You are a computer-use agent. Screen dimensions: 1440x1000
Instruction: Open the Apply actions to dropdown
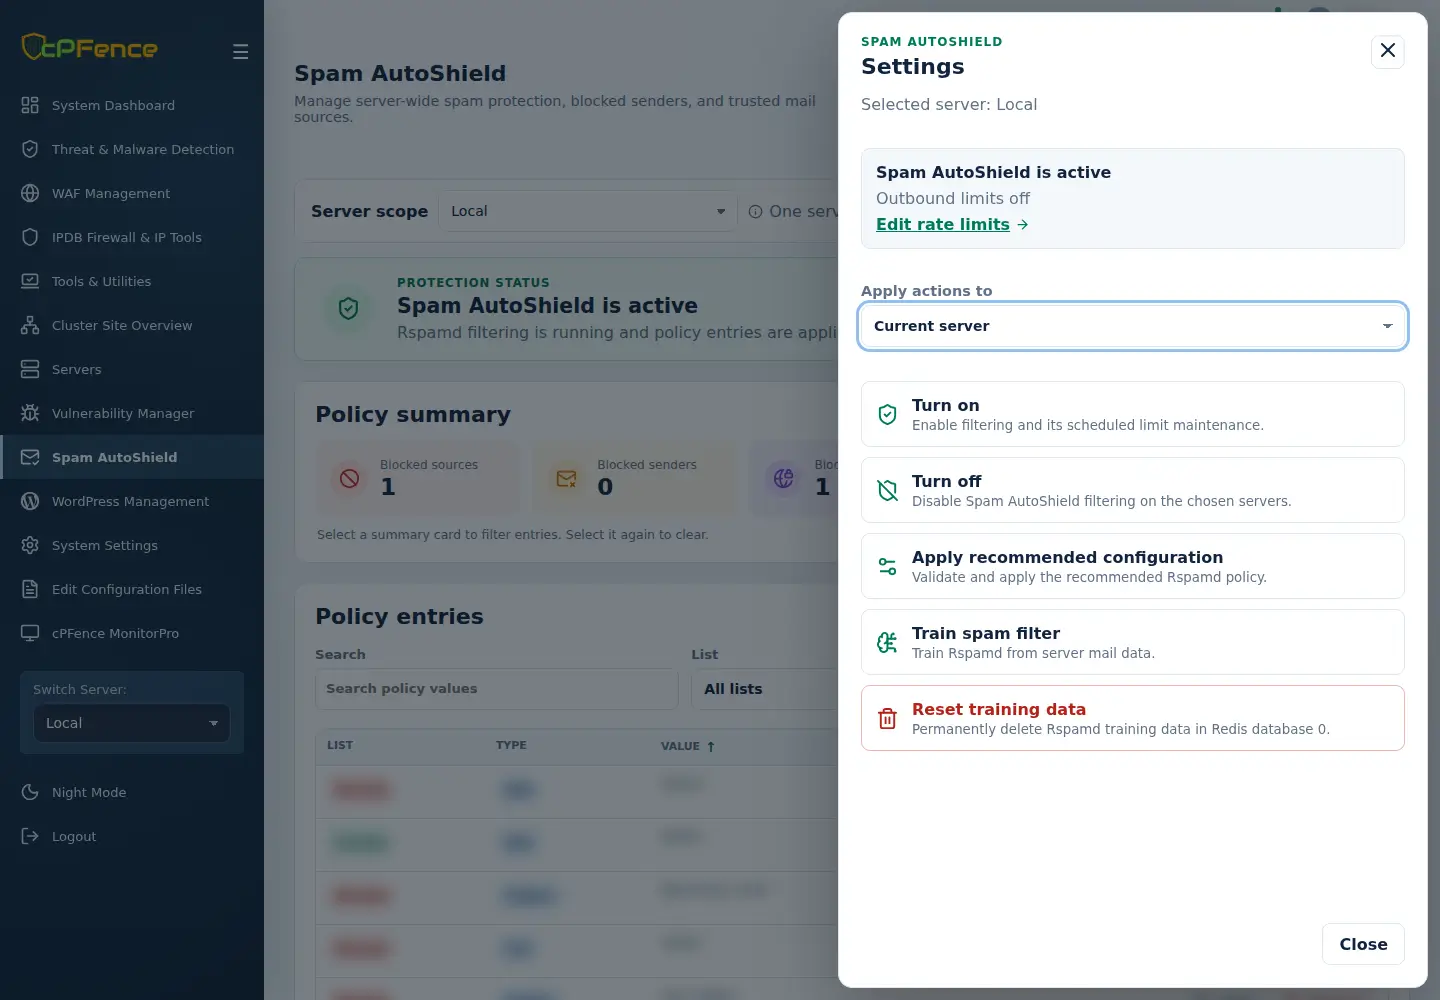click(1133, 326)
